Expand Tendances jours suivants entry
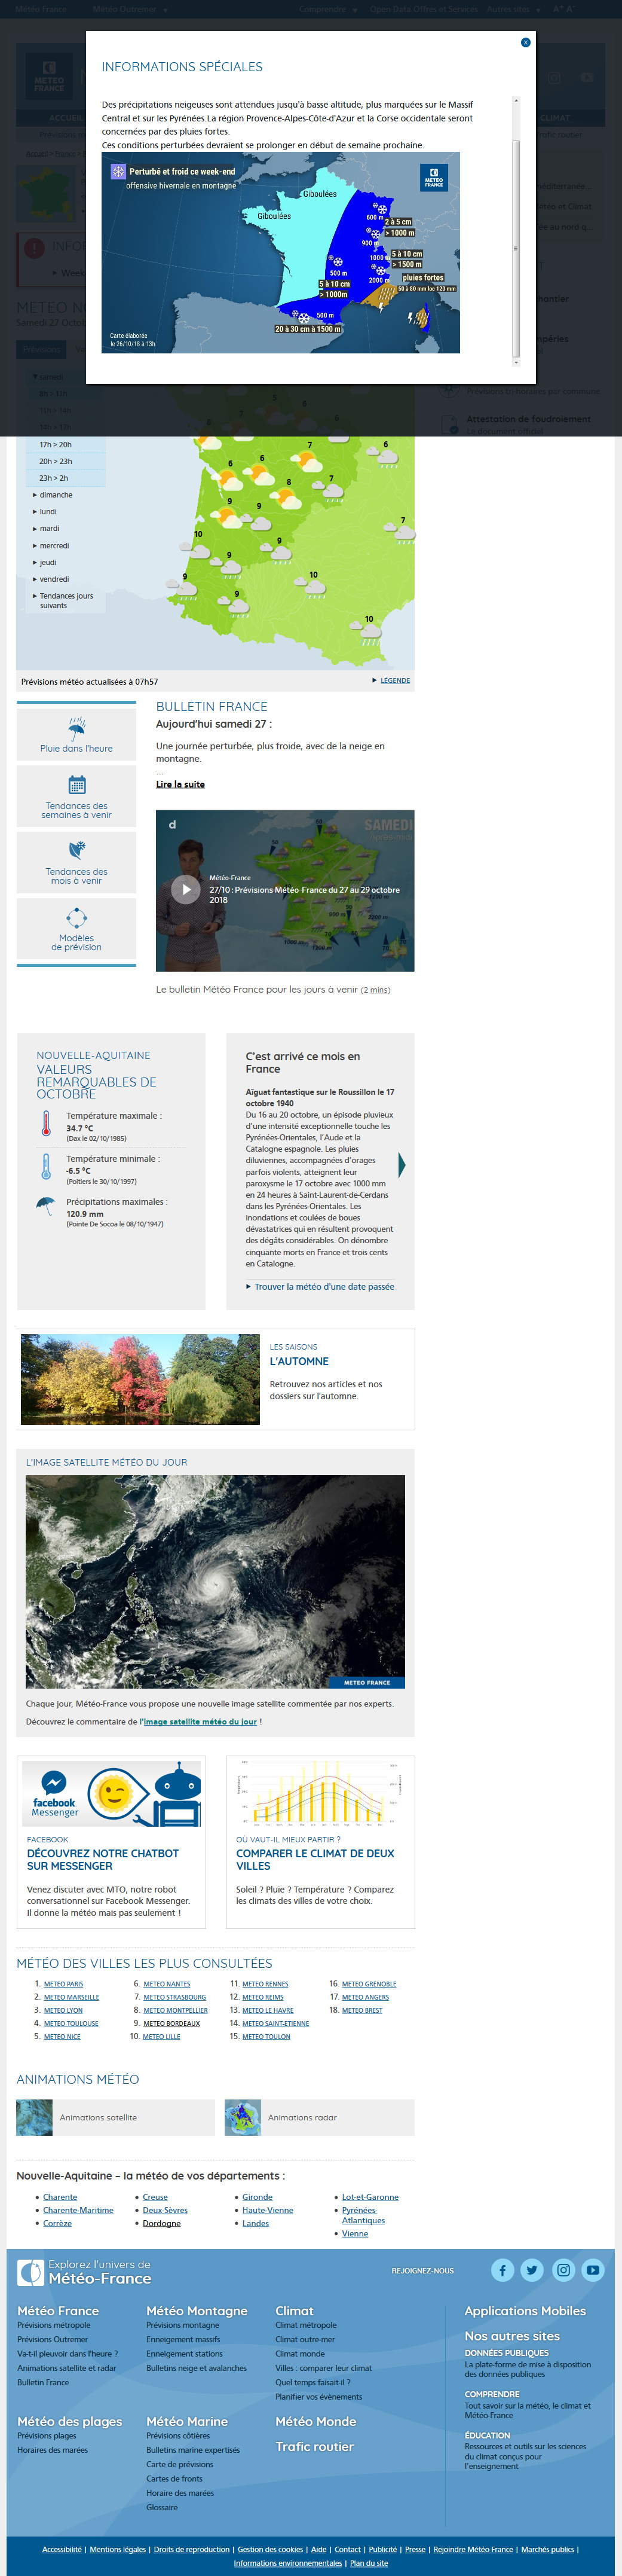Screen dimensions: 622x2576 (x=65, y=601)
